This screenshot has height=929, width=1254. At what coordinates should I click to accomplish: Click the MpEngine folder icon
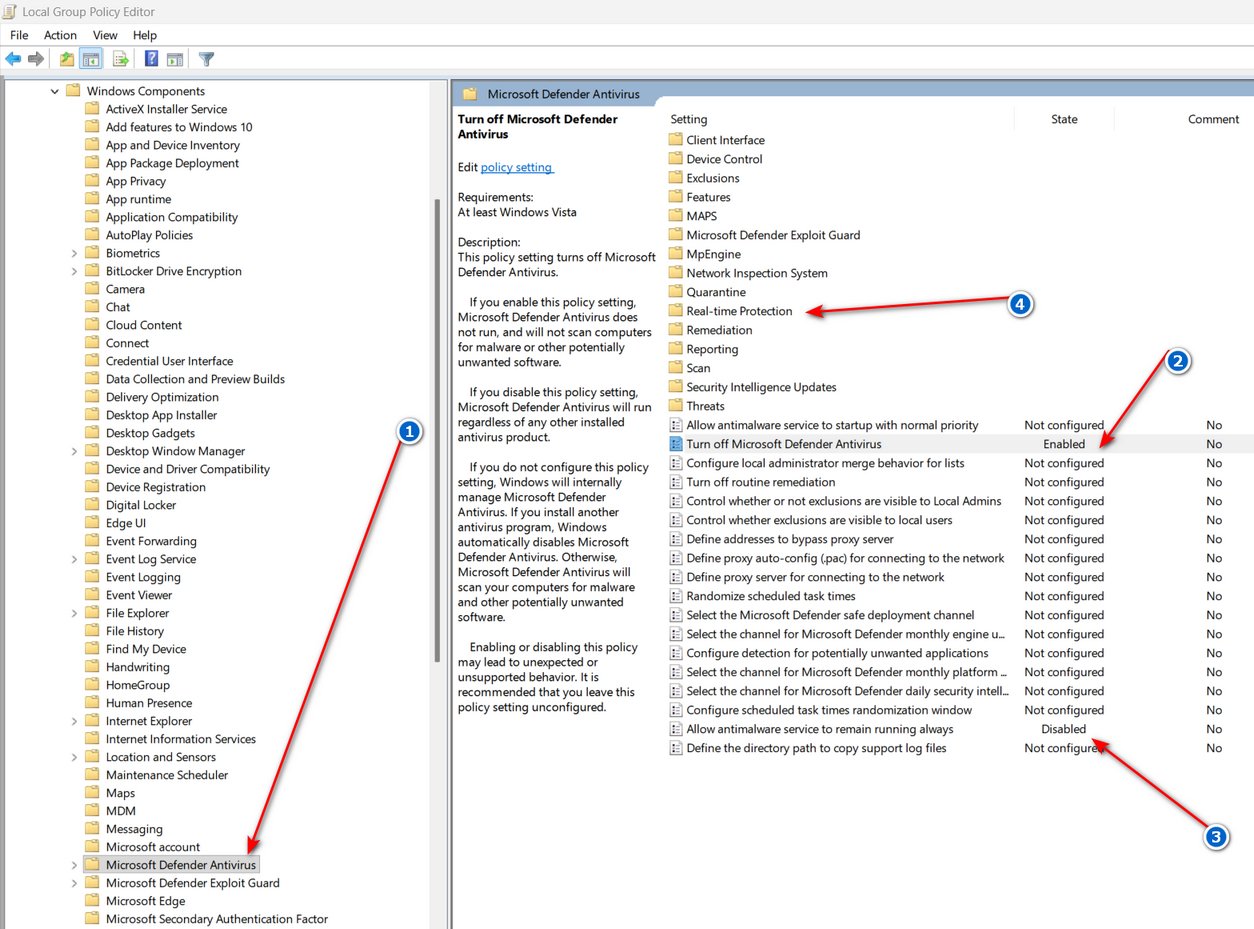(x=676, y=254)
